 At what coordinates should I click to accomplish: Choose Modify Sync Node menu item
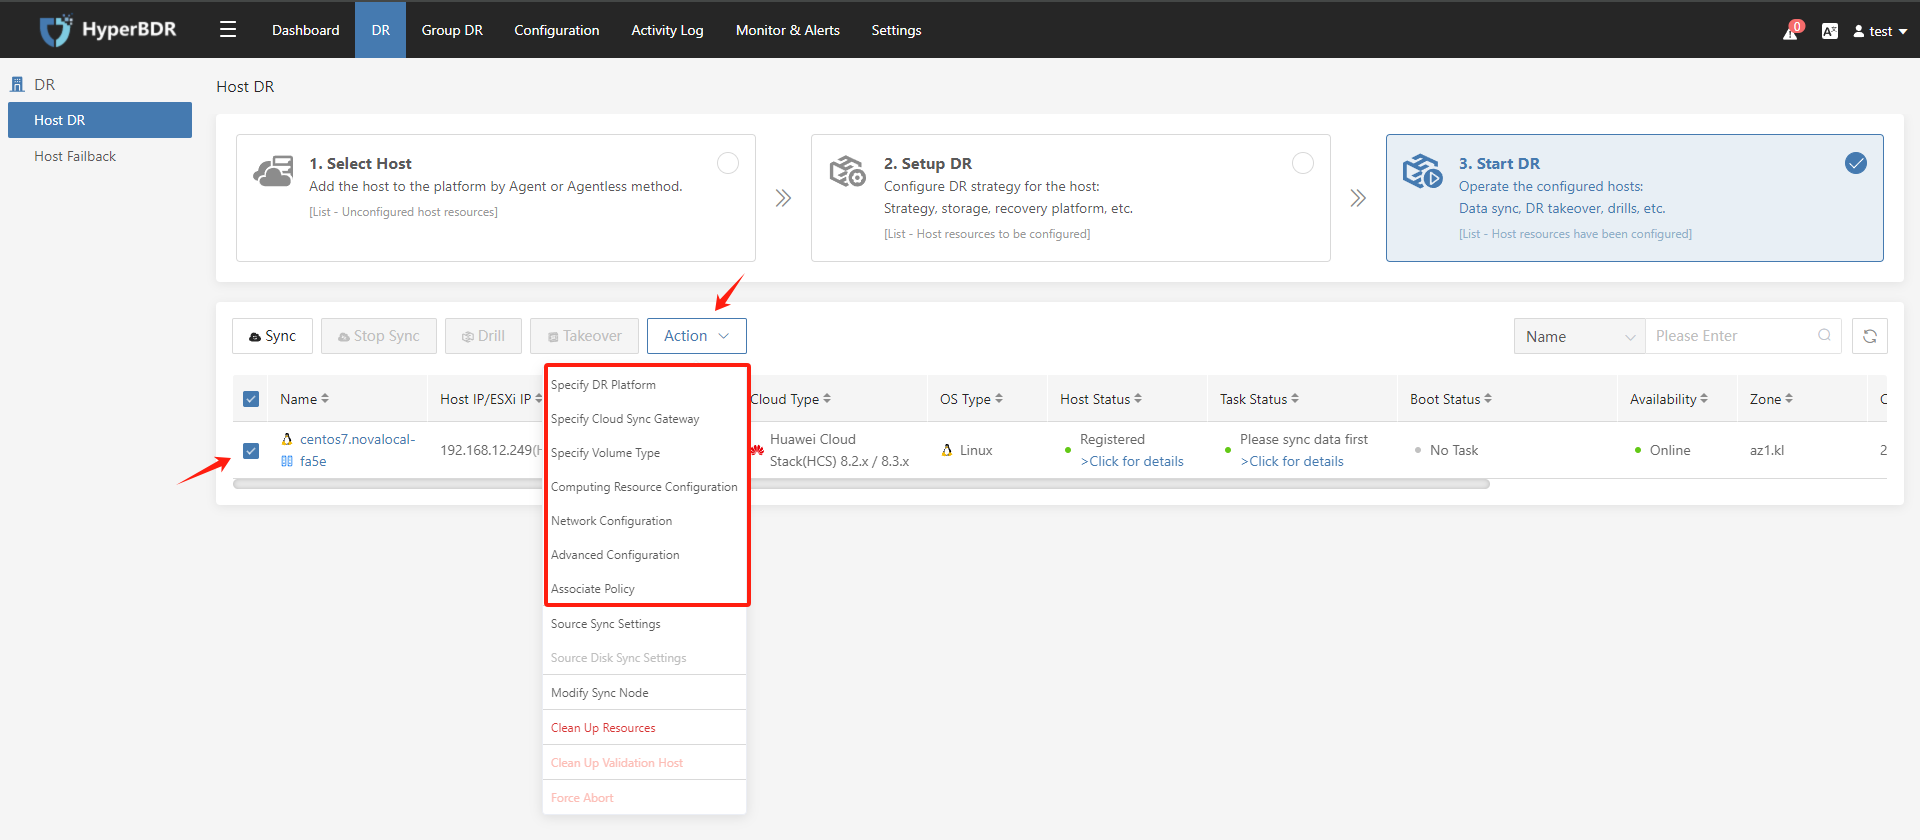click(645, 693)
